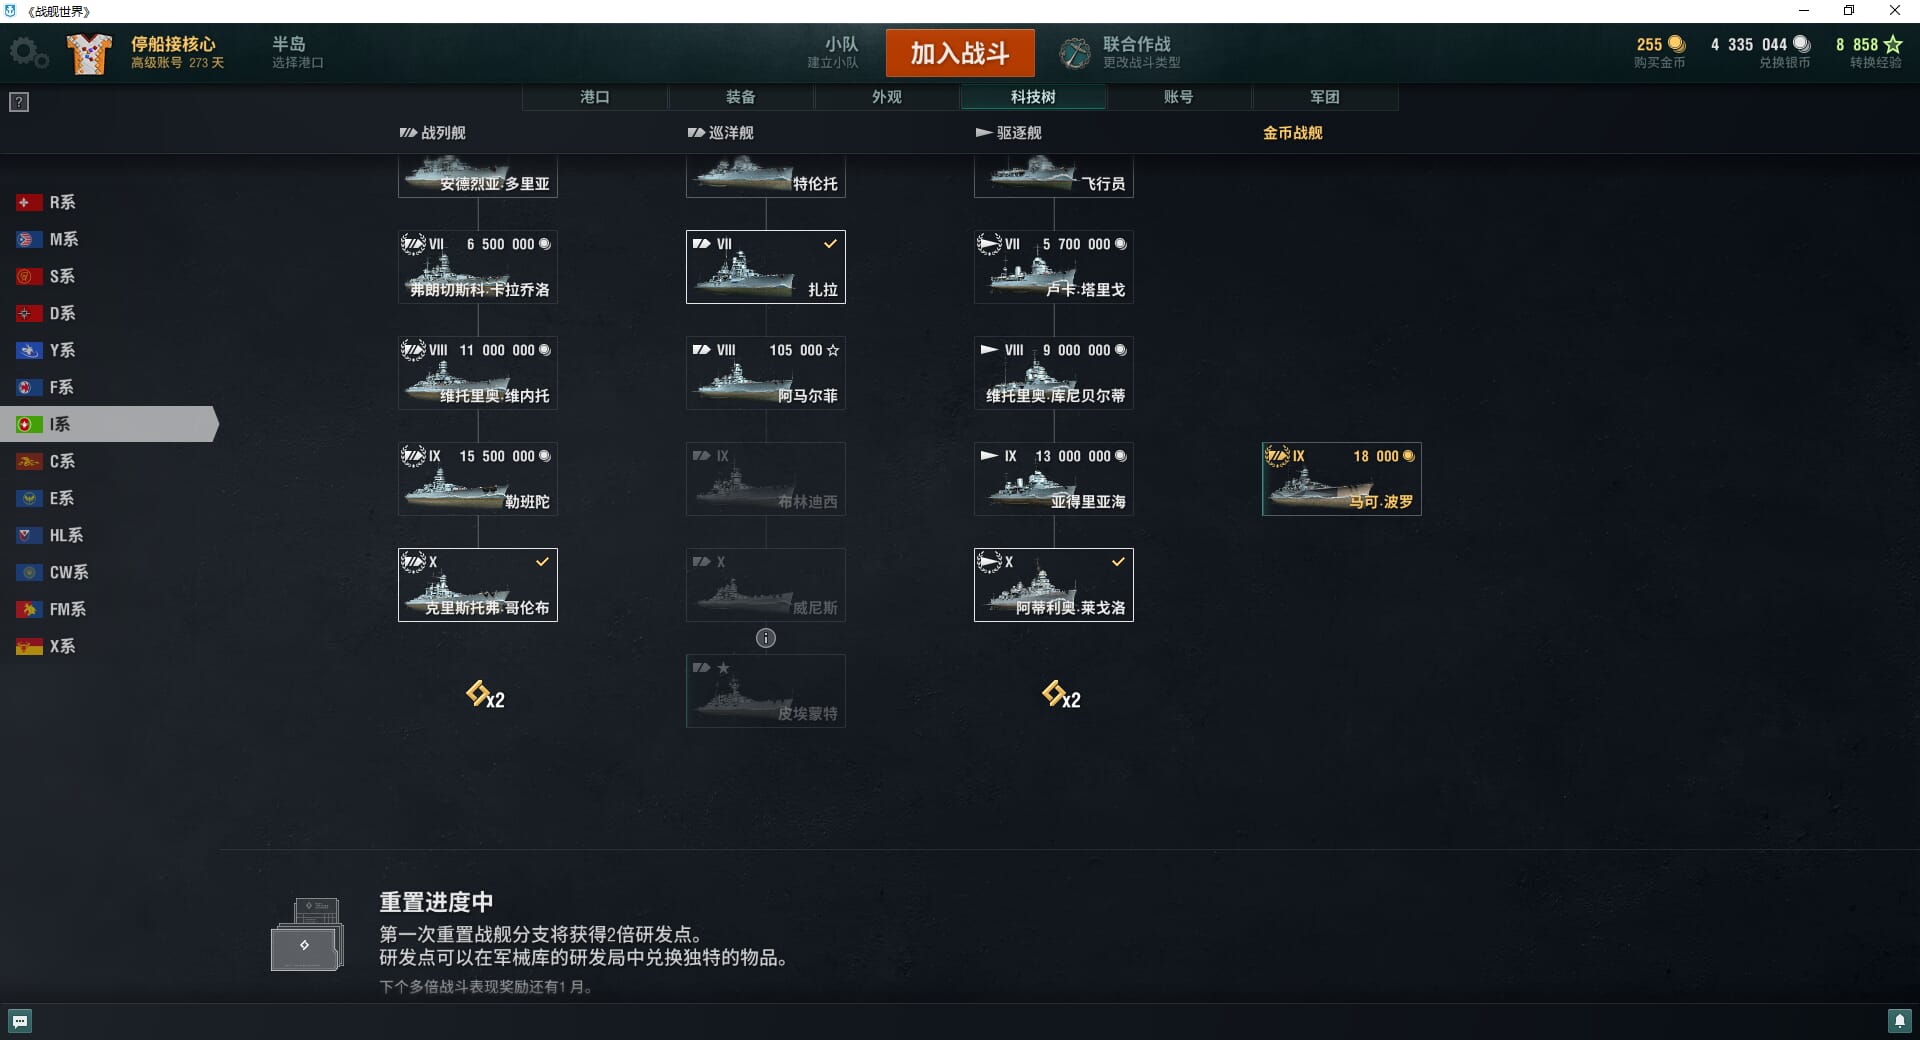Image resolution: width=1920 pixels, height=1040 pixels.
Task: Click the 加入战斗 button
Action: [960, 53]
